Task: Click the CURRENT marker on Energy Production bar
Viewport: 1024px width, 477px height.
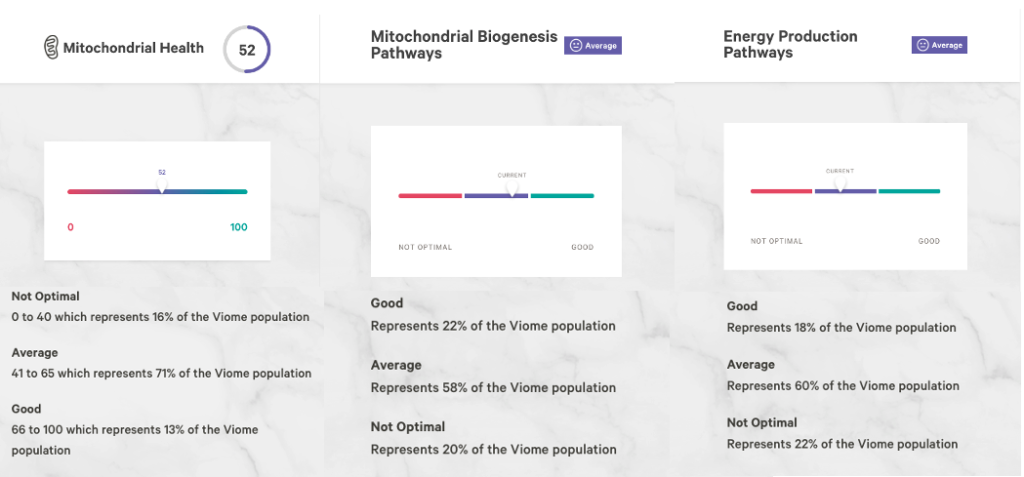Action: click(840, 184)
